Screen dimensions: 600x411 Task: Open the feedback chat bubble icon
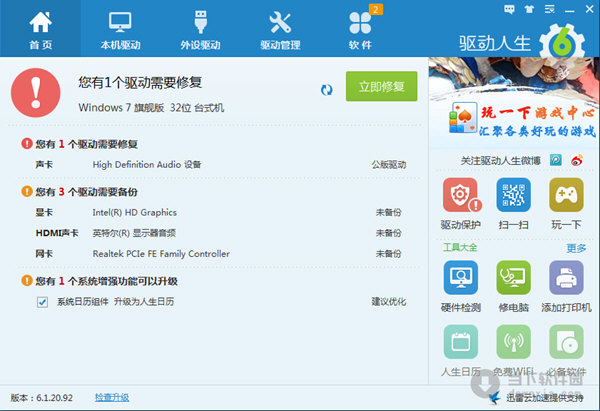[509, 9]
